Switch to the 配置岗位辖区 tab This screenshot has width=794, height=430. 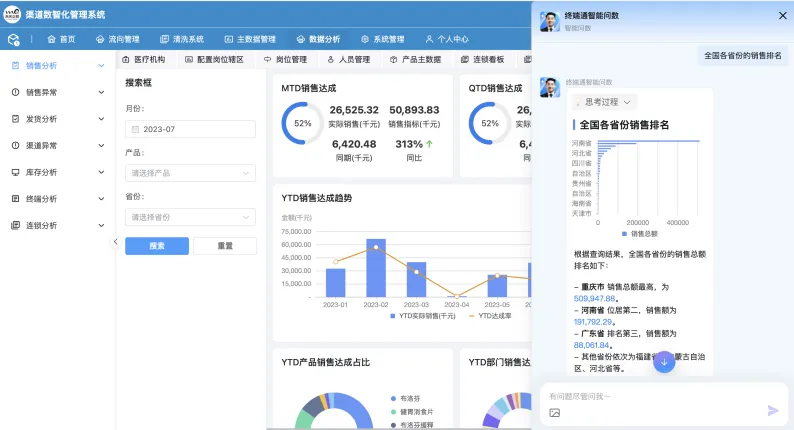click(x=214, y=59)
